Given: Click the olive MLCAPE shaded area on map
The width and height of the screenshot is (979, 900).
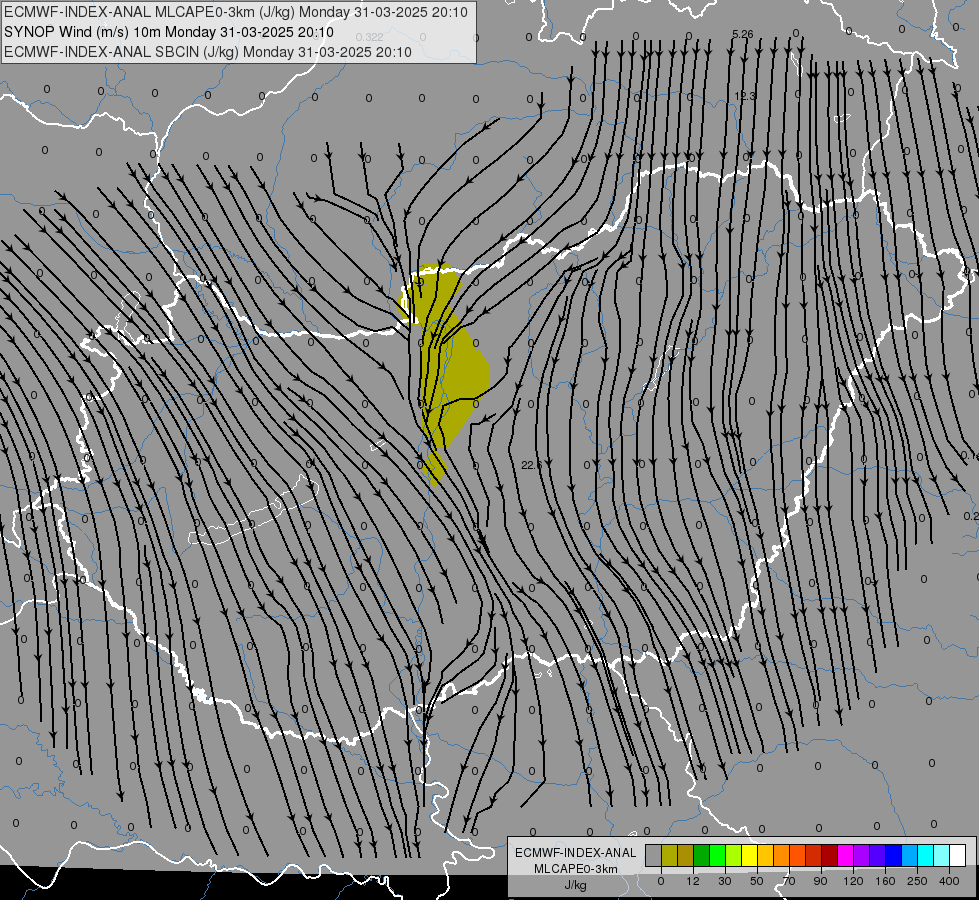Looking at the screenshot, I should click(x=462, y=368).
